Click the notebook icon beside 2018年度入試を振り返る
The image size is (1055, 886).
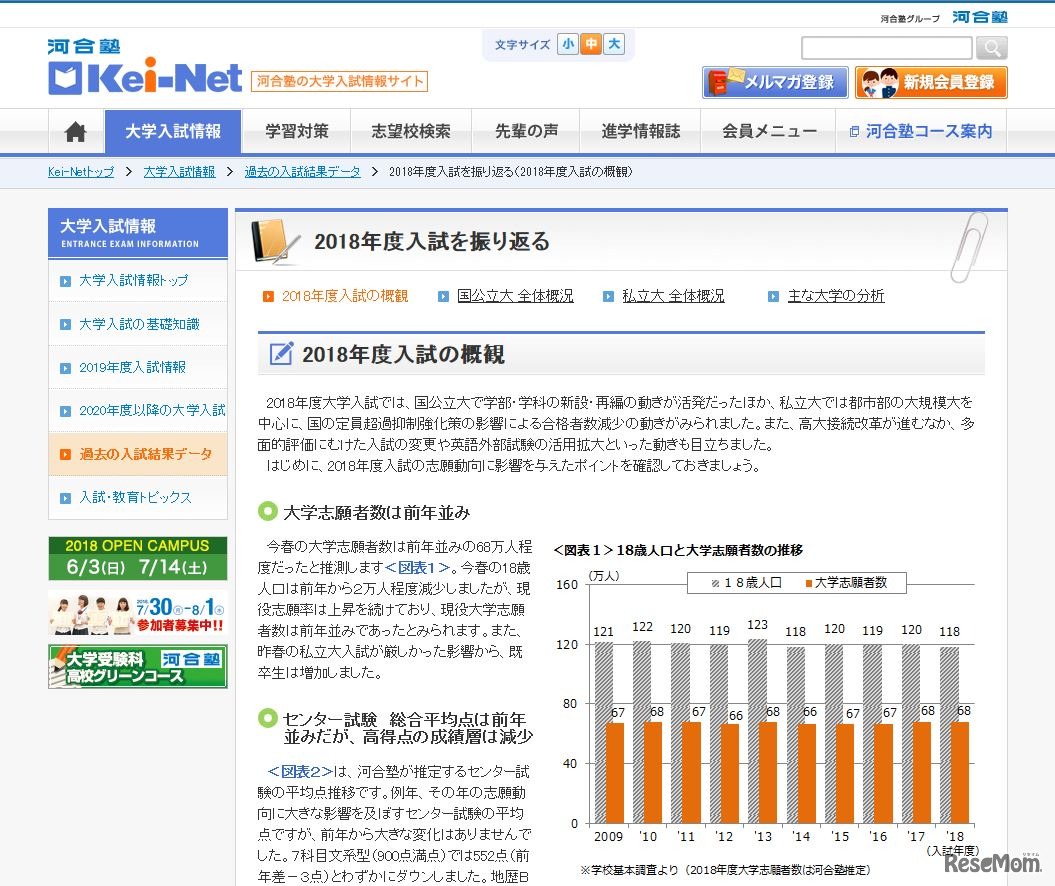(273, 240)
